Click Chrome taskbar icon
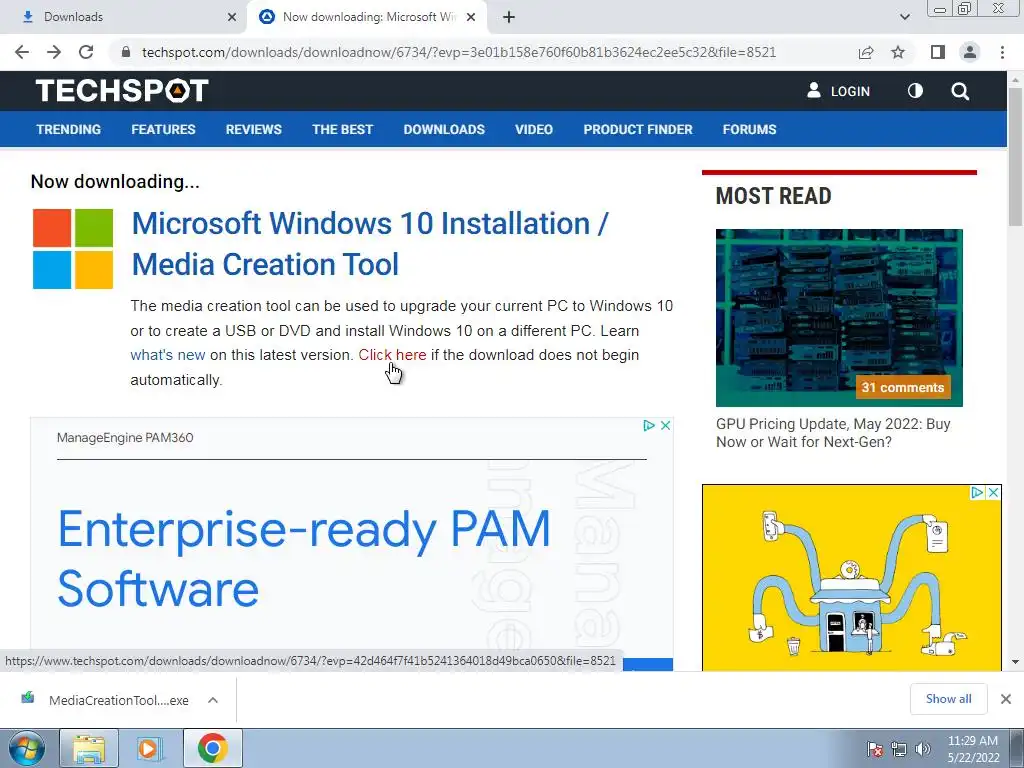The width and height of the screenshot is (1024, 768). click(x=212, y=748)
